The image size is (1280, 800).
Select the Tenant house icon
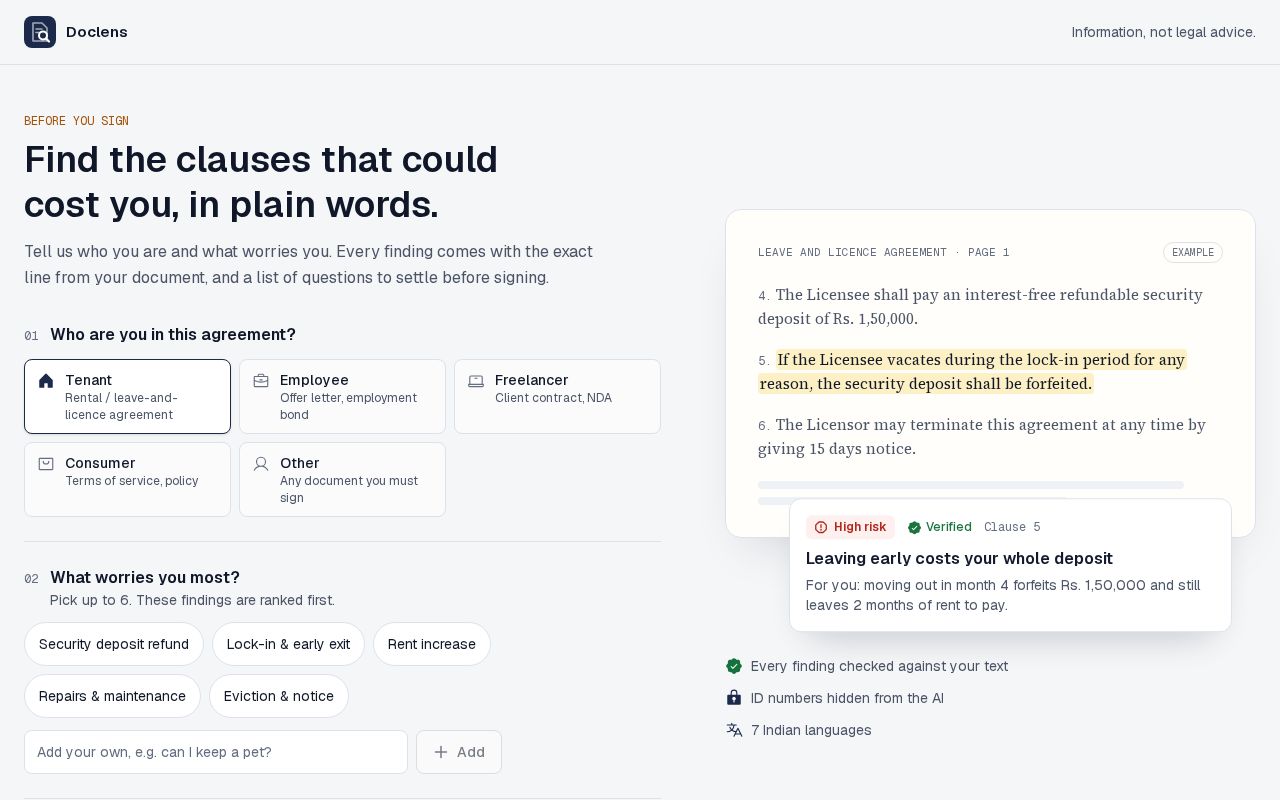pyautogui.click(x=46, y=381)
